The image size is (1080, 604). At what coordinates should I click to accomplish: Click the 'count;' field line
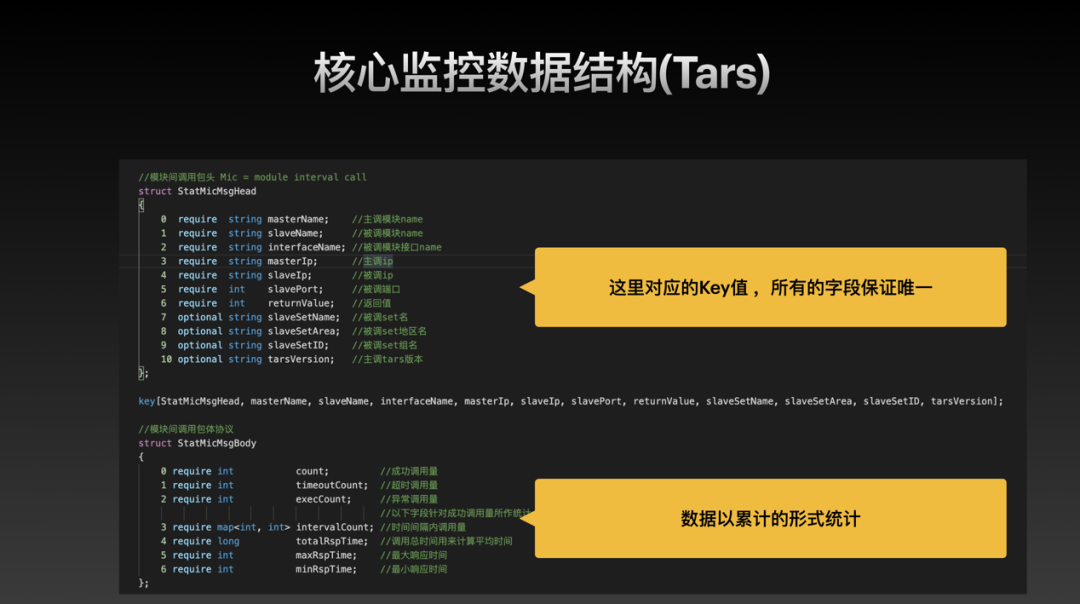click(299, 471)
